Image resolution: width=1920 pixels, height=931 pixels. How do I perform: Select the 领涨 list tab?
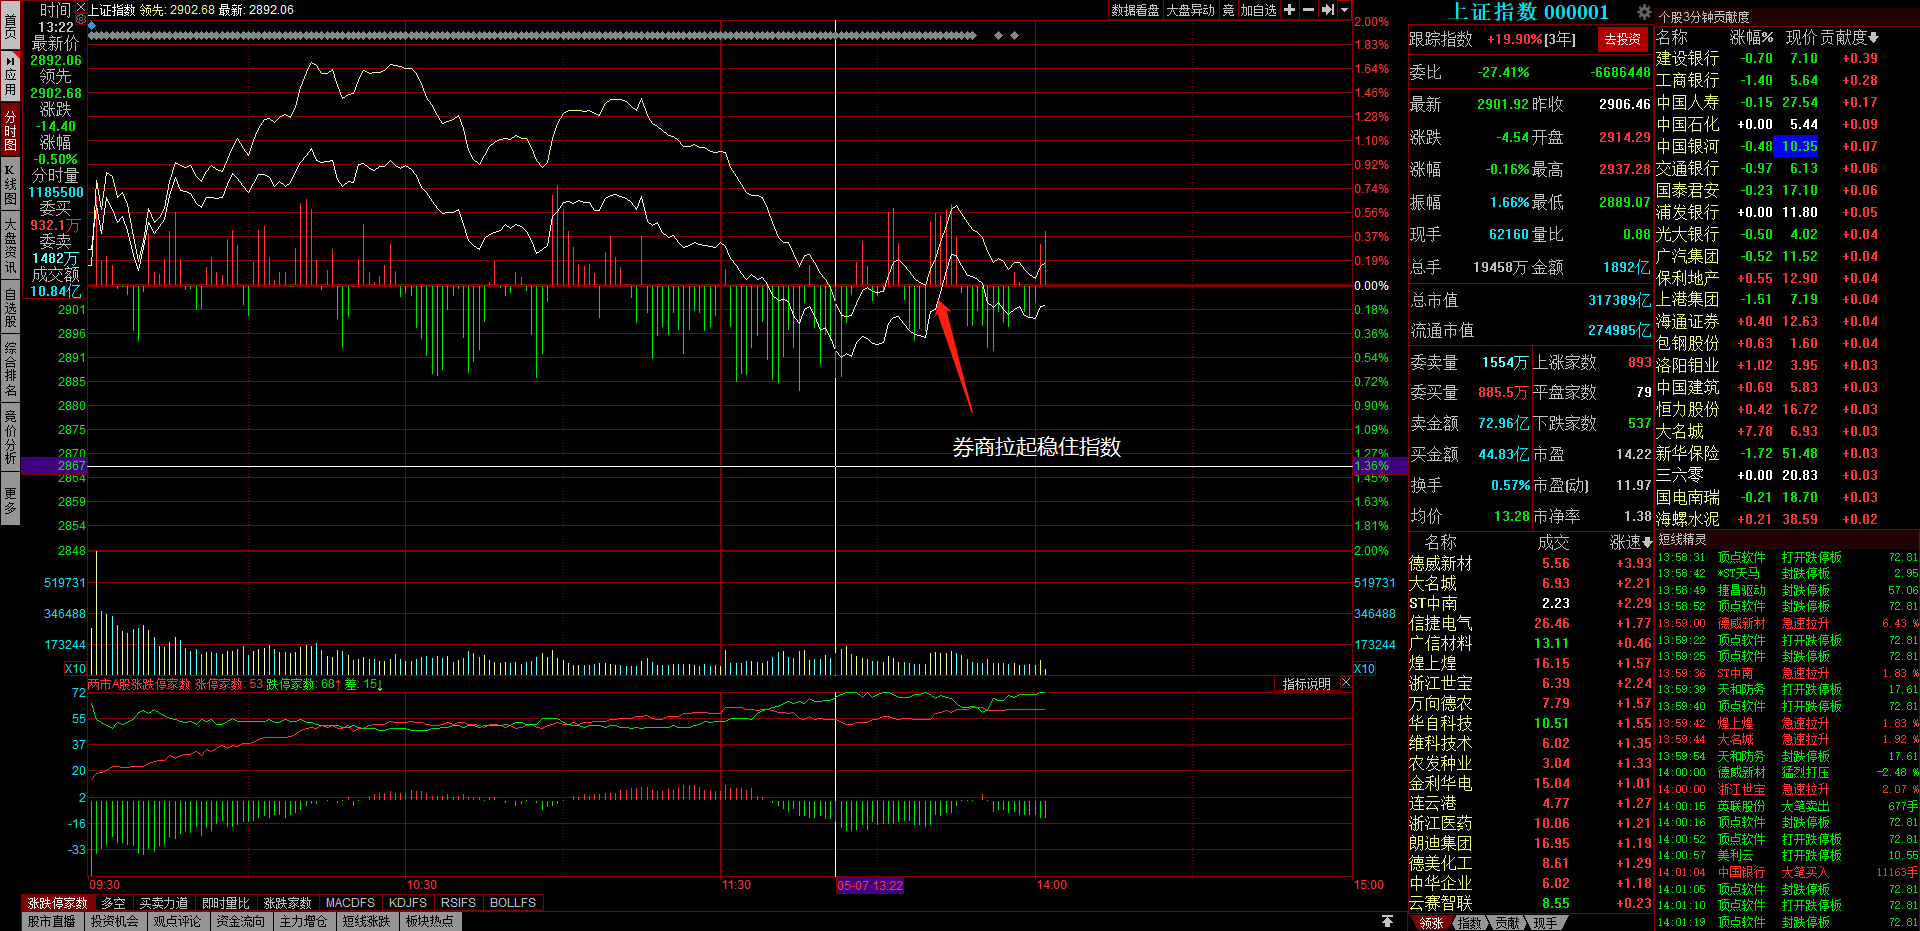pos(1431,923)
